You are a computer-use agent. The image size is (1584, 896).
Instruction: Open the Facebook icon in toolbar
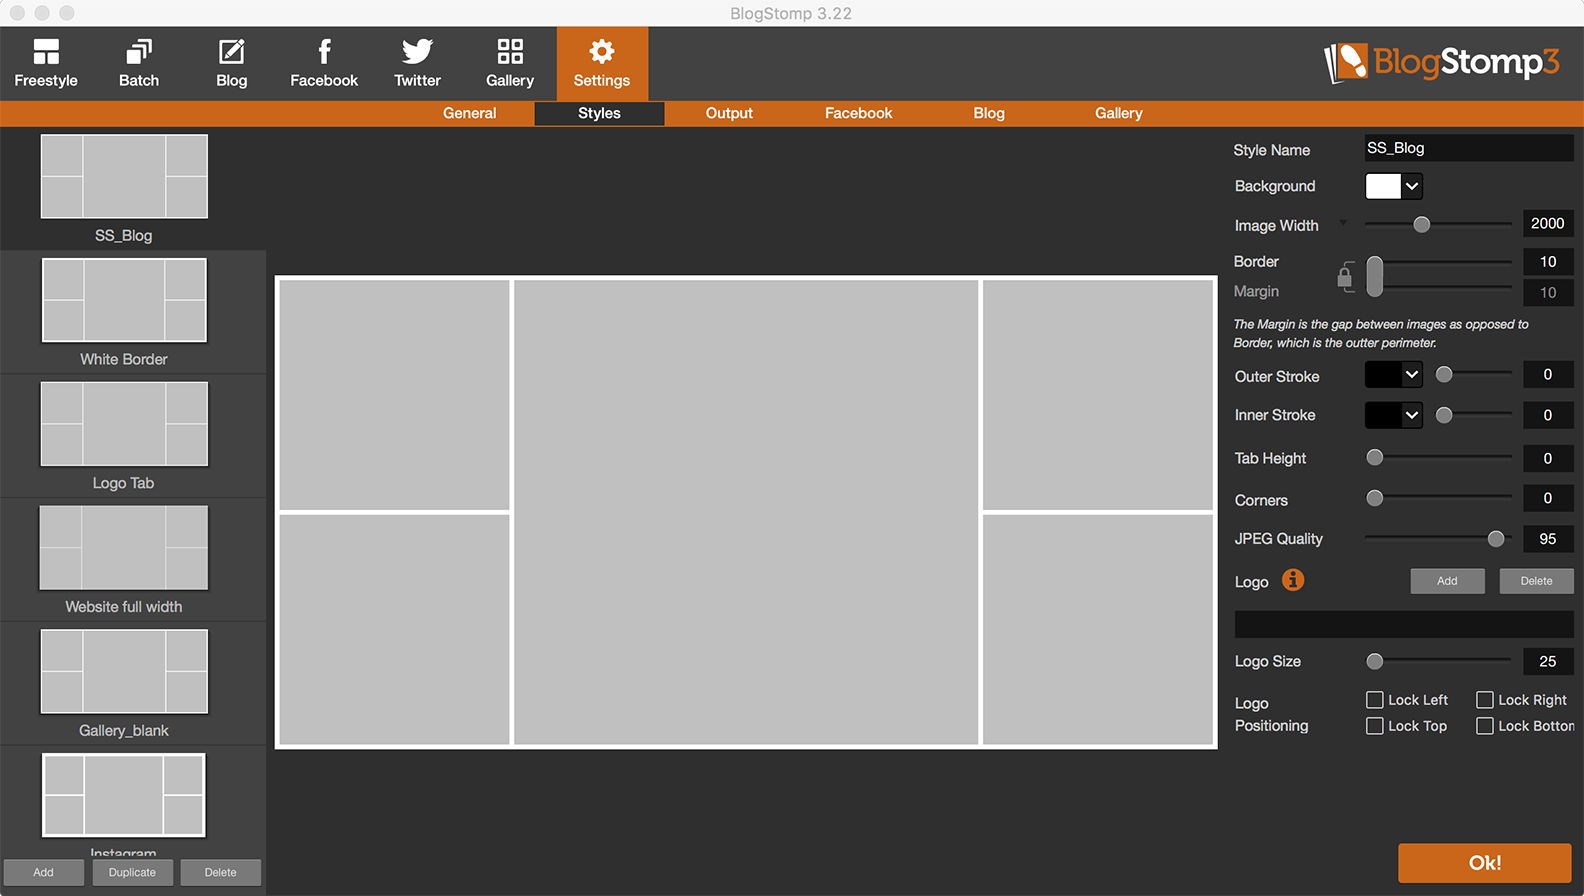coord(324,51)
